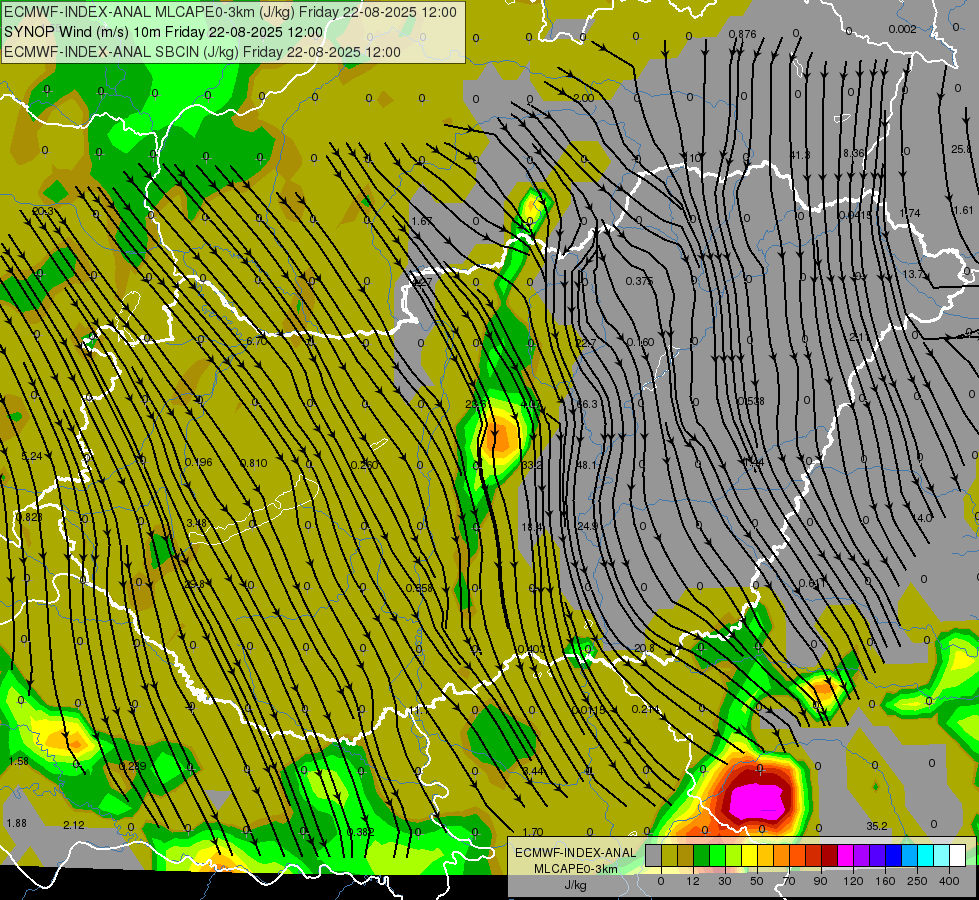Select the 2.12 map value

tap(74, 825)
